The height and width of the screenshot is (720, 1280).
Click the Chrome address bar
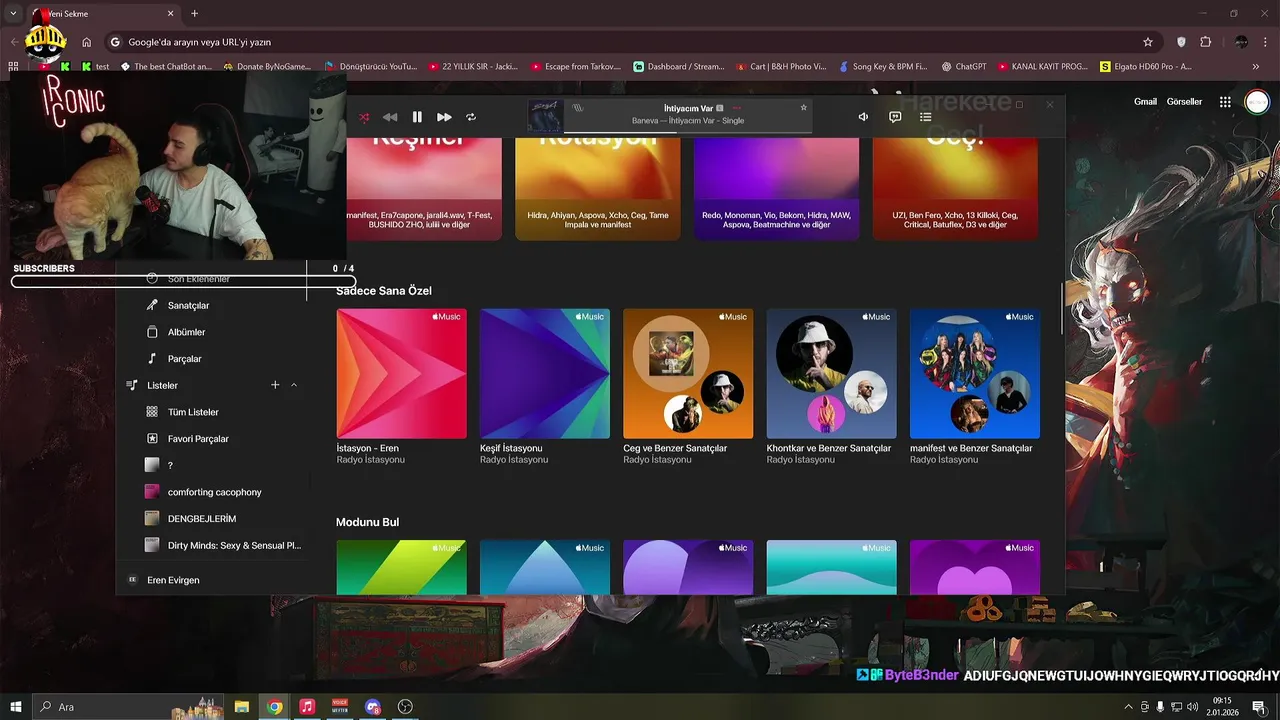click(x=630, y=42)
